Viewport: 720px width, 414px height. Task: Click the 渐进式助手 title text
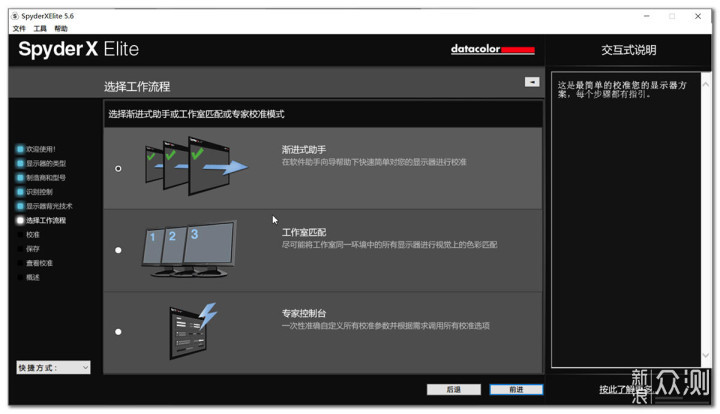[304, 150]
